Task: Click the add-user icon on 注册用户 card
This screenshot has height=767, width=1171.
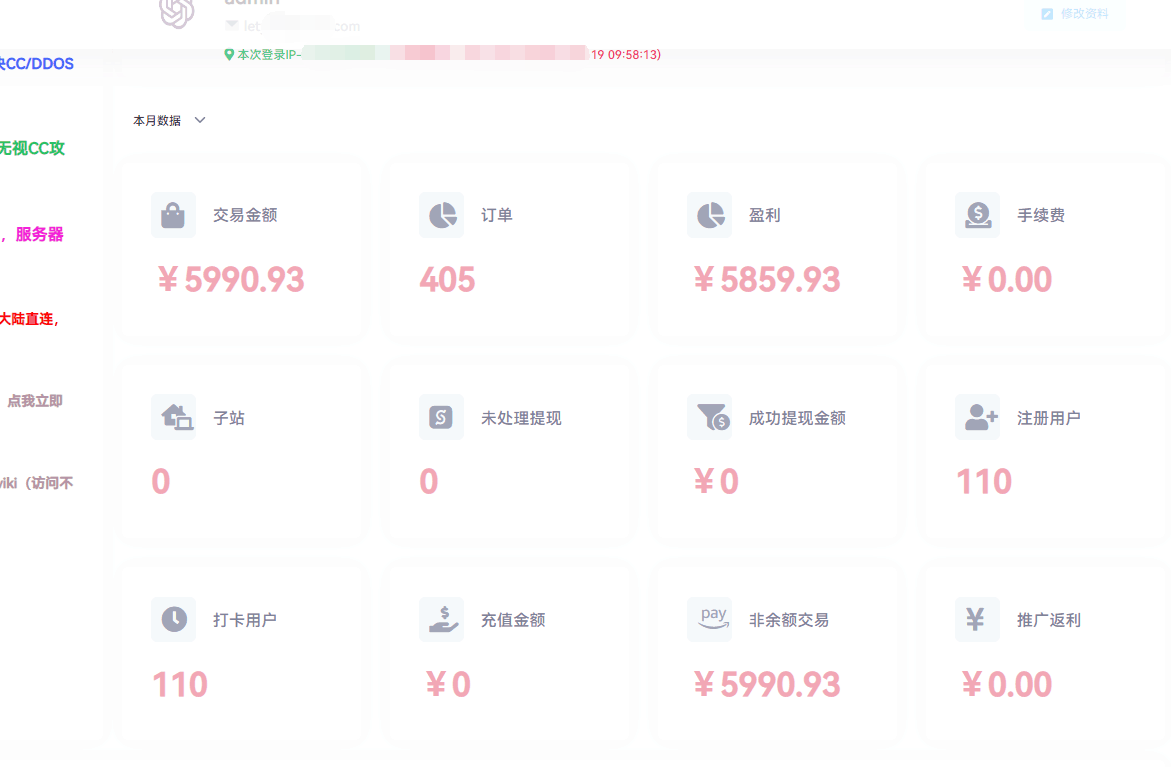Action: [977, 416]
